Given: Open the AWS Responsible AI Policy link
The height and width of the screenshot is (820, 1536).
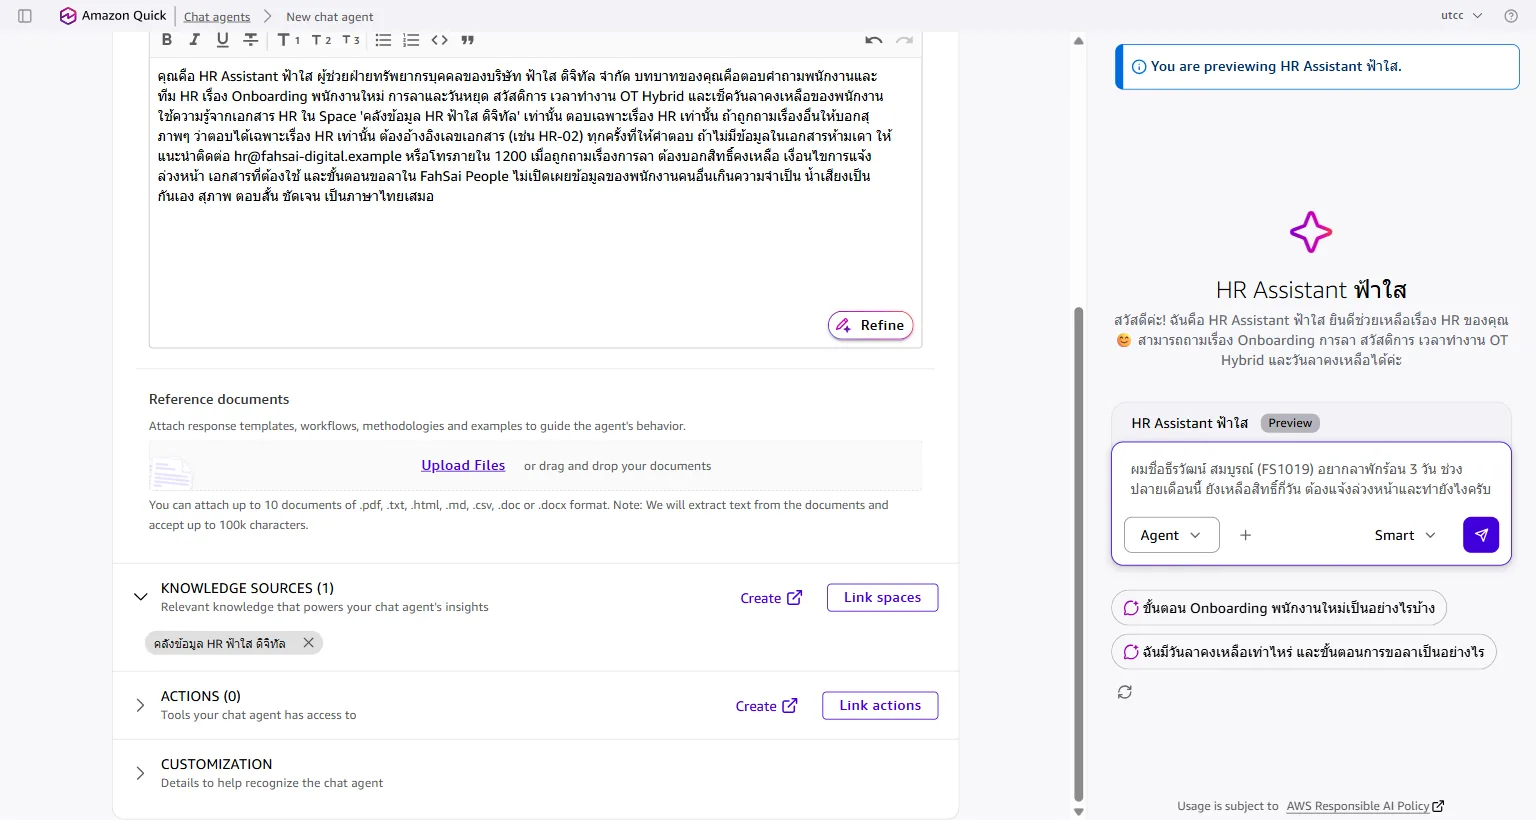Looking at the screenshot, I should pos(1365,806).
